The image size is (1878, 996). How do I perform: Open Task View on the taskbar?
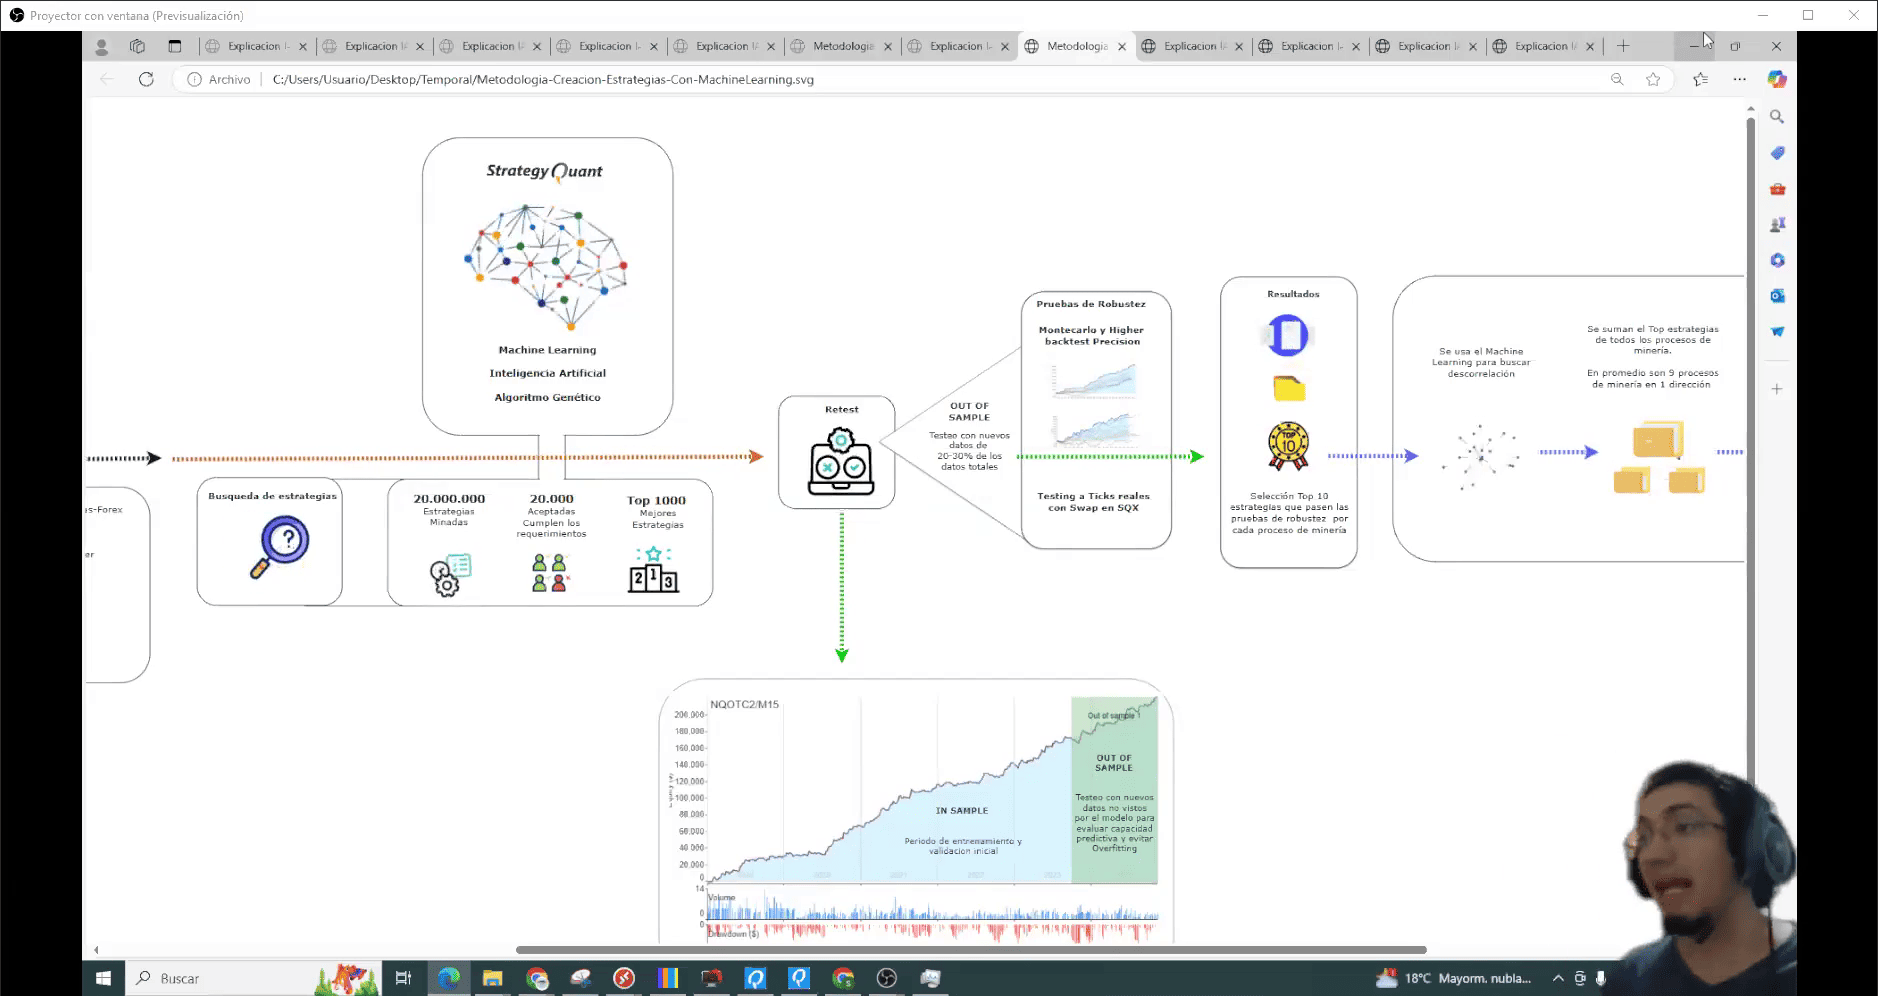403,978
